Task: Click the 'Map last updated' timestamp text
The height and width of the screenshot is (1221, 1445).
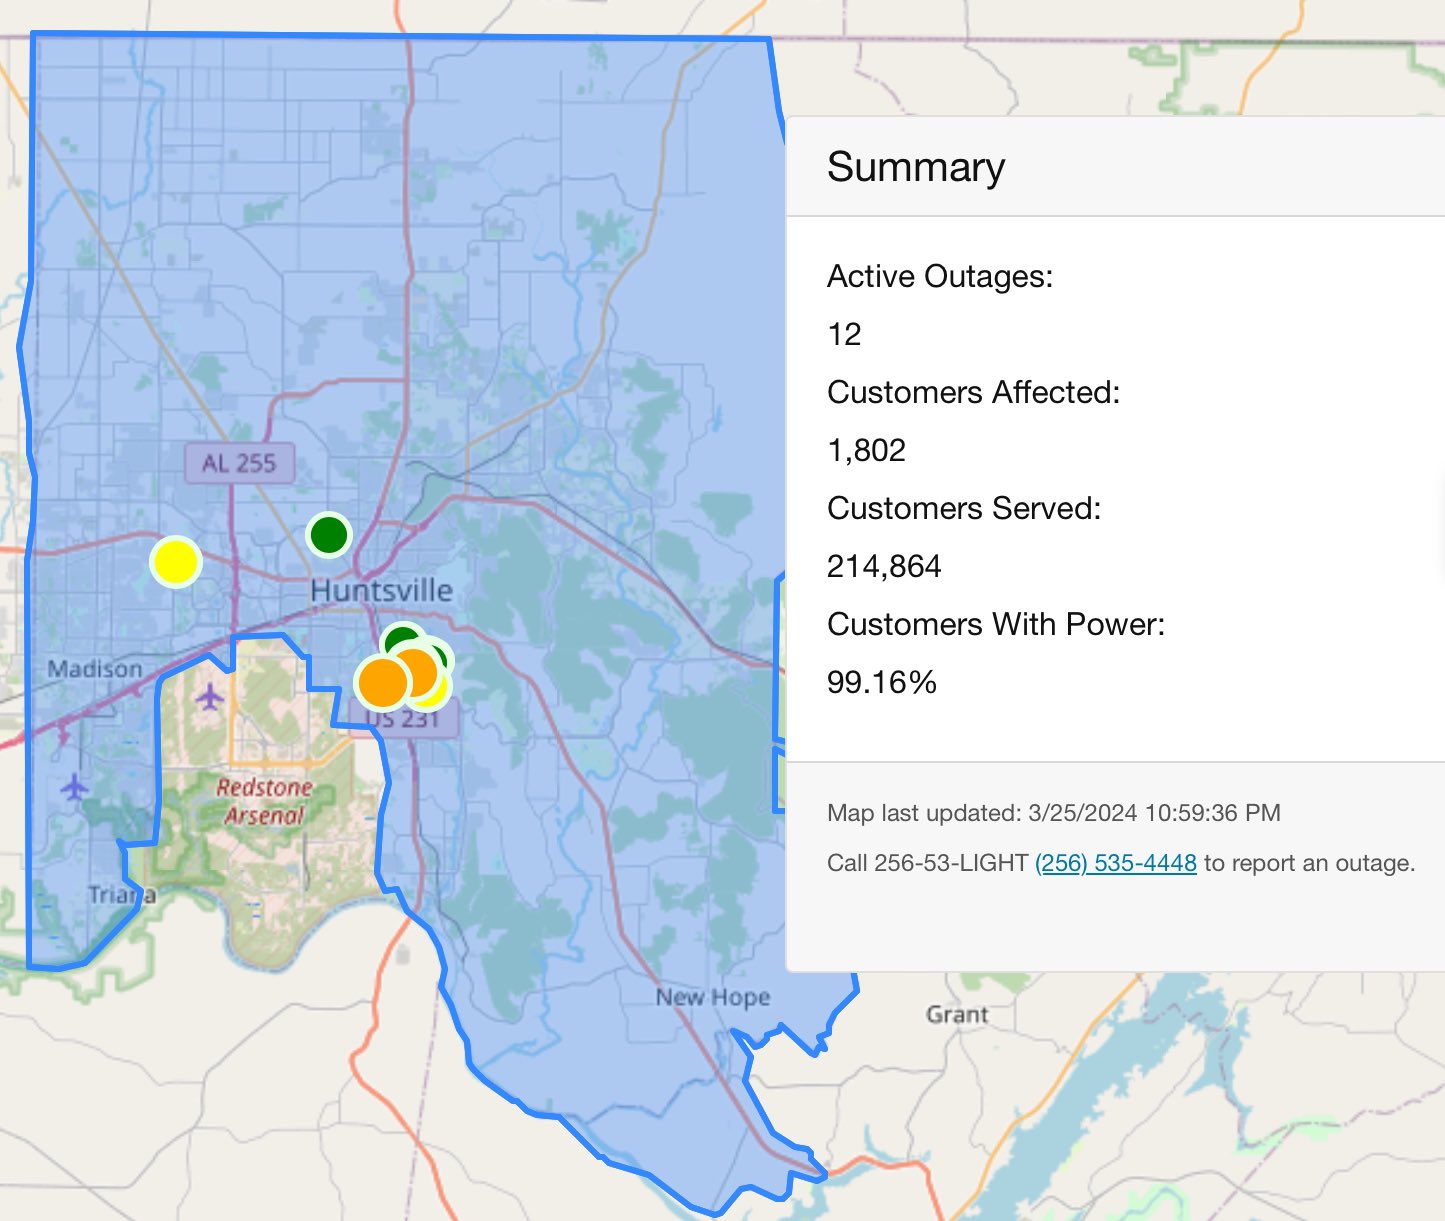Action: 1054,813
